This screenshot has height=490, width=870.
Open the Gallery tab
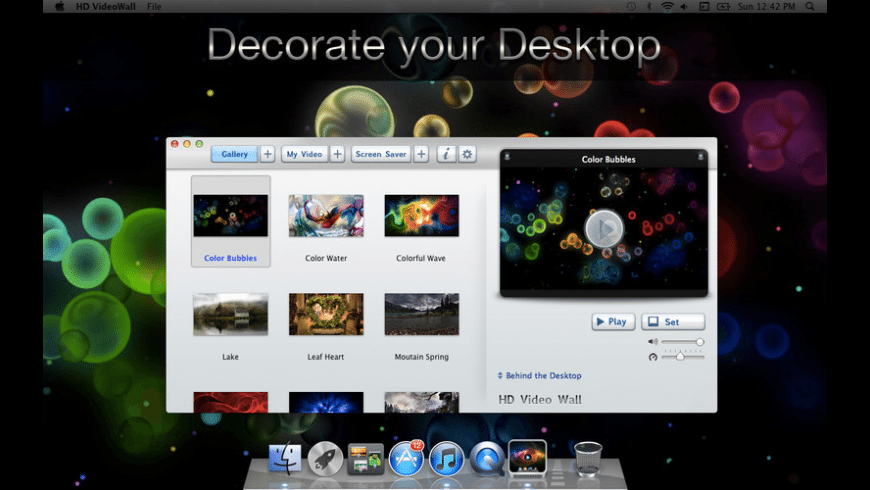point(234,154)
